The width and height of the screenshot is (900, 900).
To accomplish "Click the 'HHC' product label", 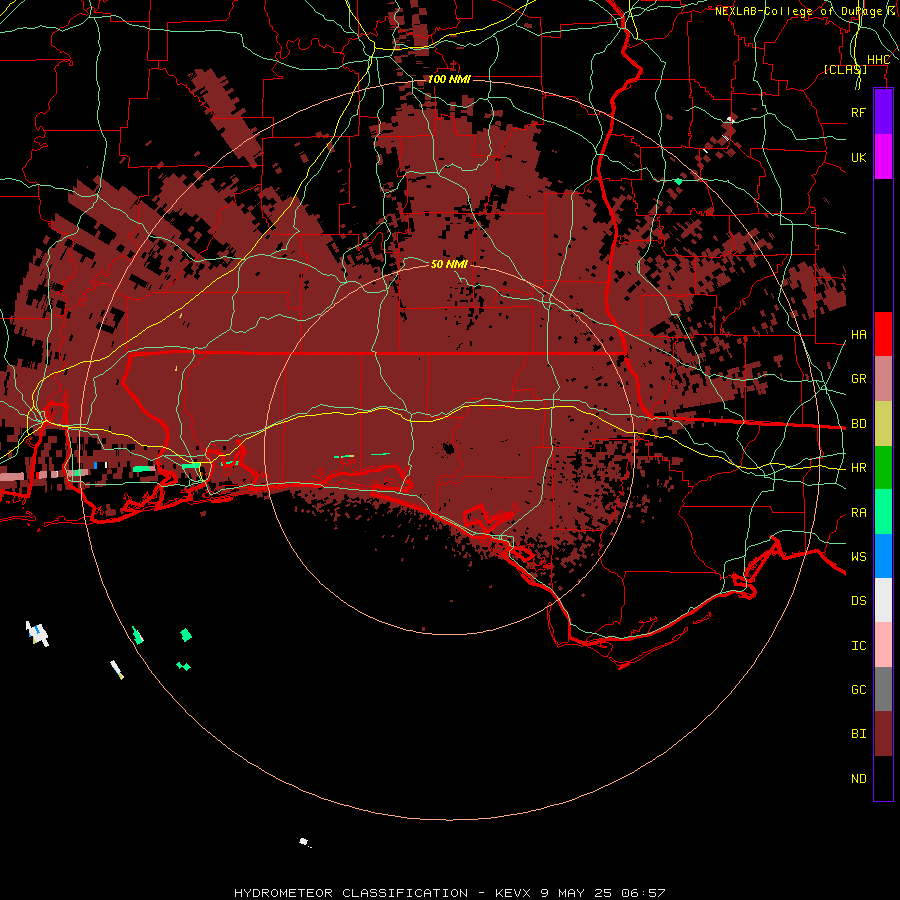I will [x=878, y=60].
